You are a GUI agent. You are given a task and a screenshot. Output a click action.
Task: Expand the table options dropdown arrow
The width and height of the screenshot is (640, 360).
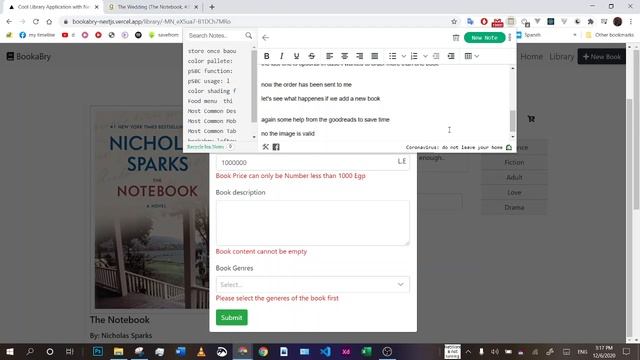point(477,56)
